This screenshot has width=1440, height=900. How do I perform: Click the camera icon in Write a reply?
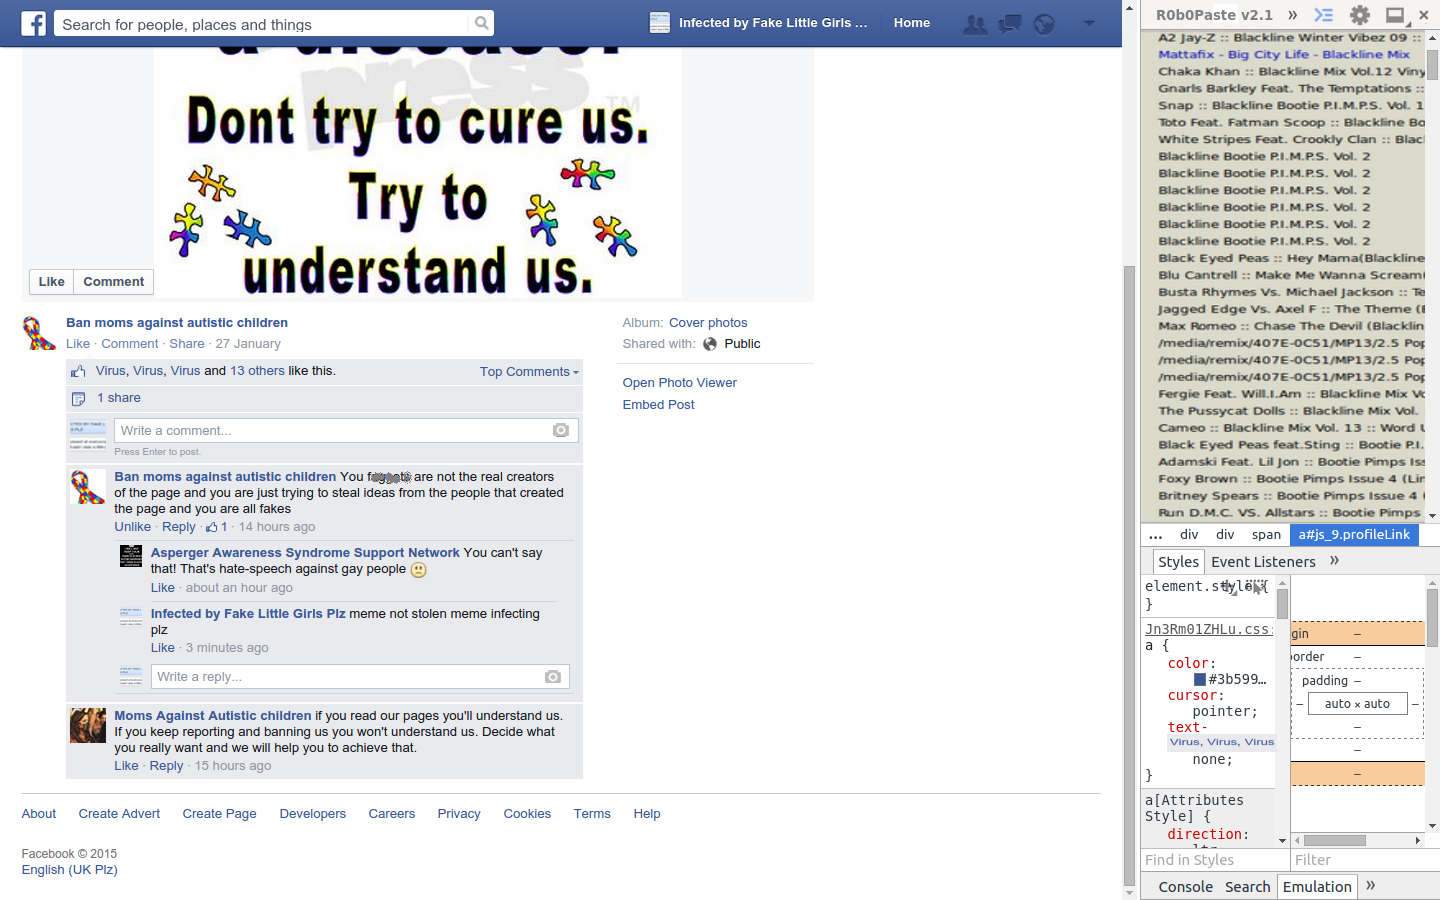tap(553, 677)
